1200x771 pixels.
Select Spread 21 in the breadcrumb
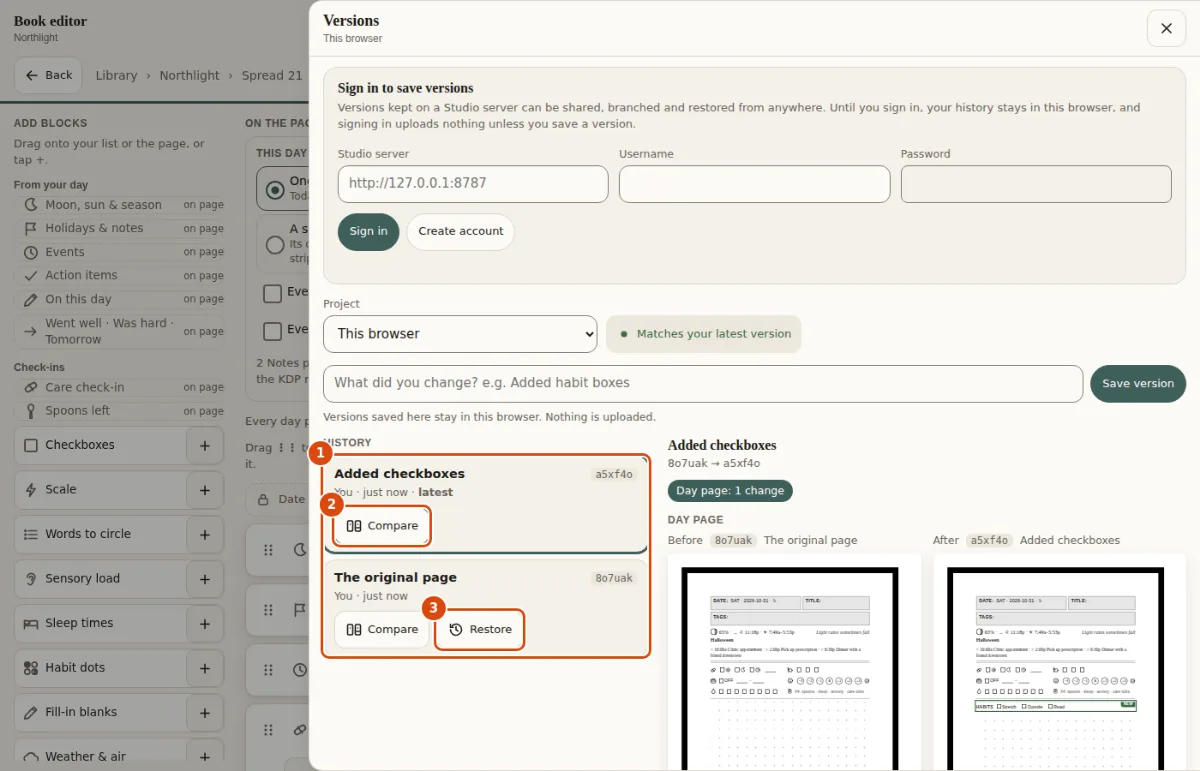pyautogui.click(x=272, y=75)
